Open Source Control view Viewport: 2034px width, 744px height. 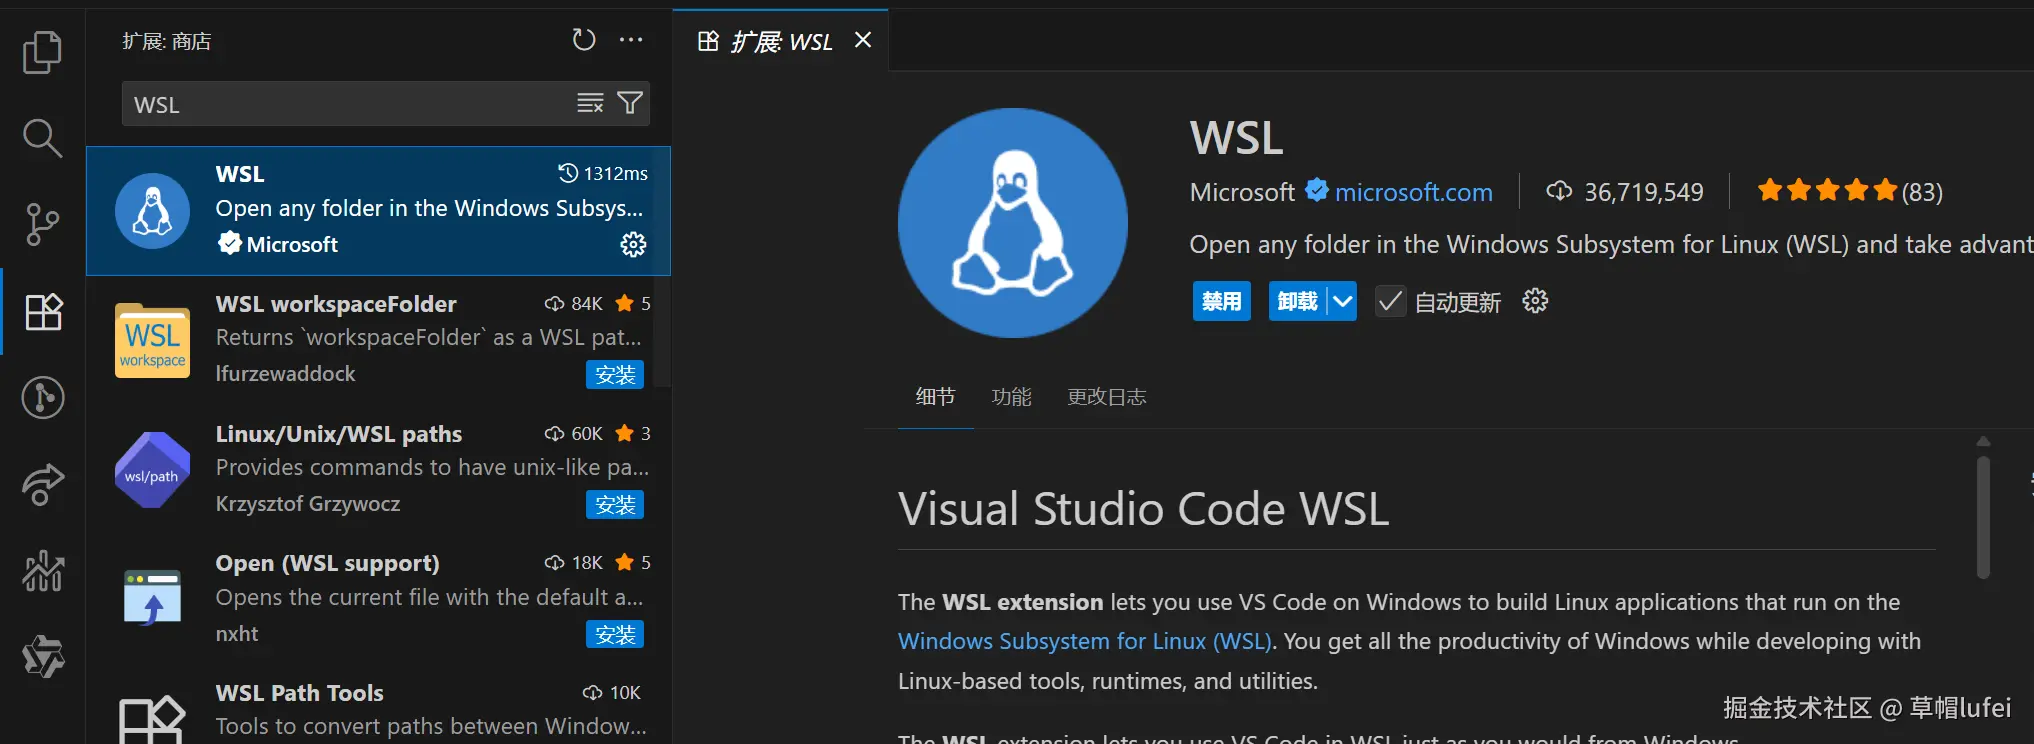pyautogui.click(x=42, y=224)
